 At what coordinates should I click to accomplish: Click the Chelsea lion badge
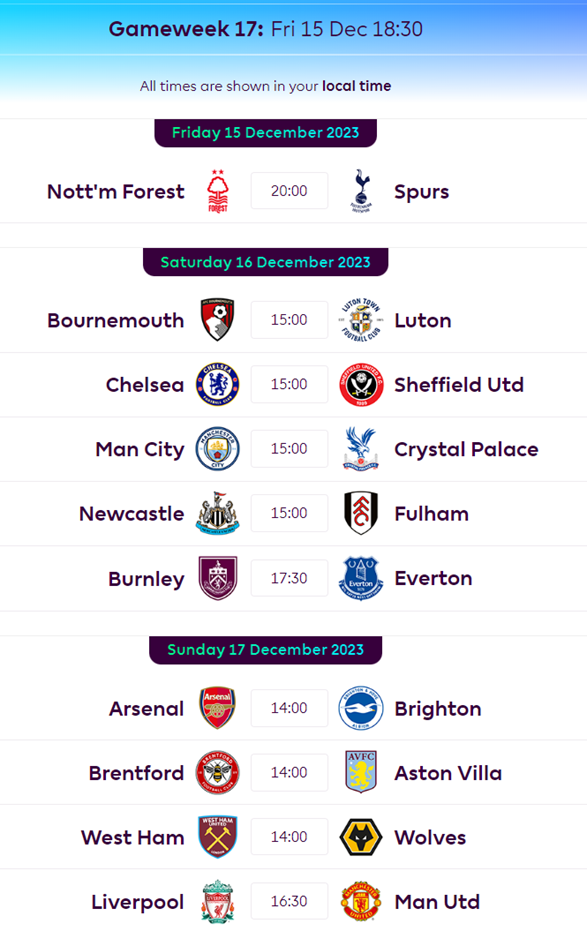[x=218, y=384]
